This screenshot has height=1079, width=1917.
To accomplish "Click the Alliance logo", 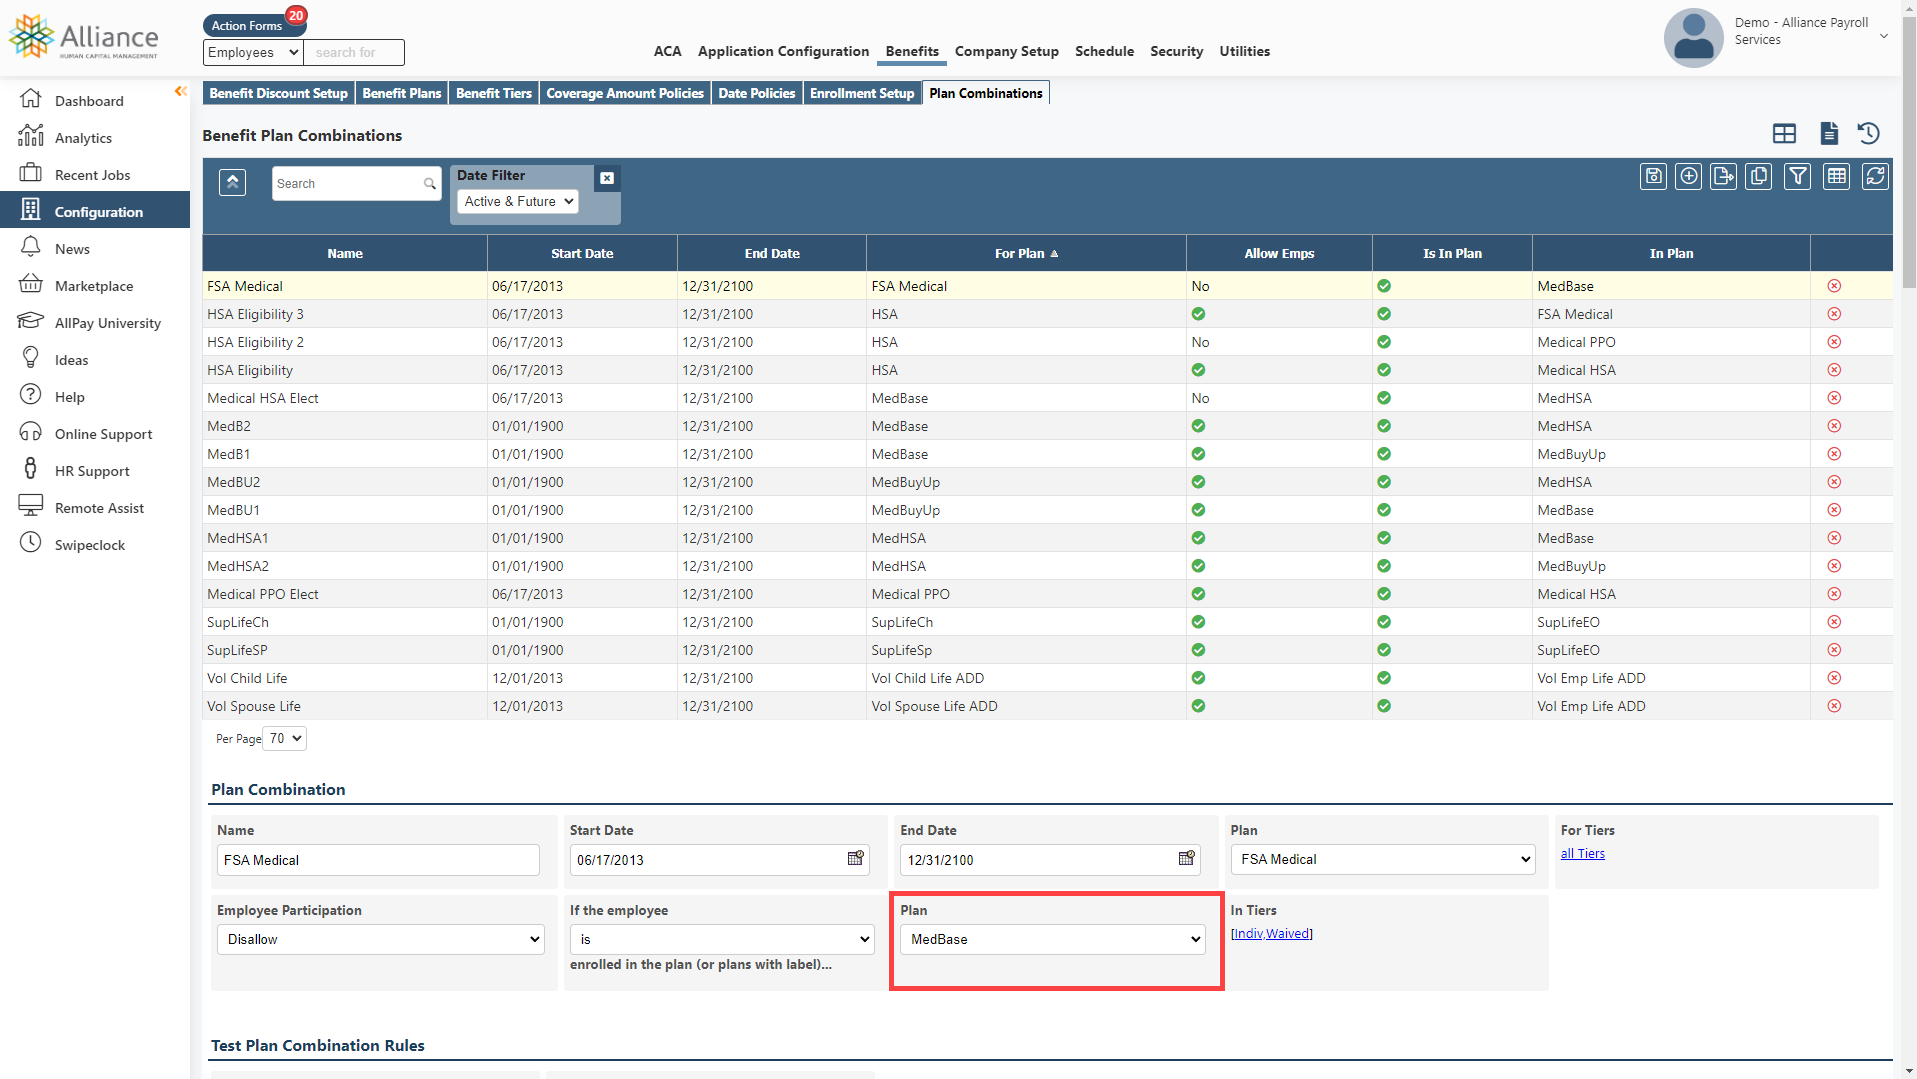I will pos(84,37).
